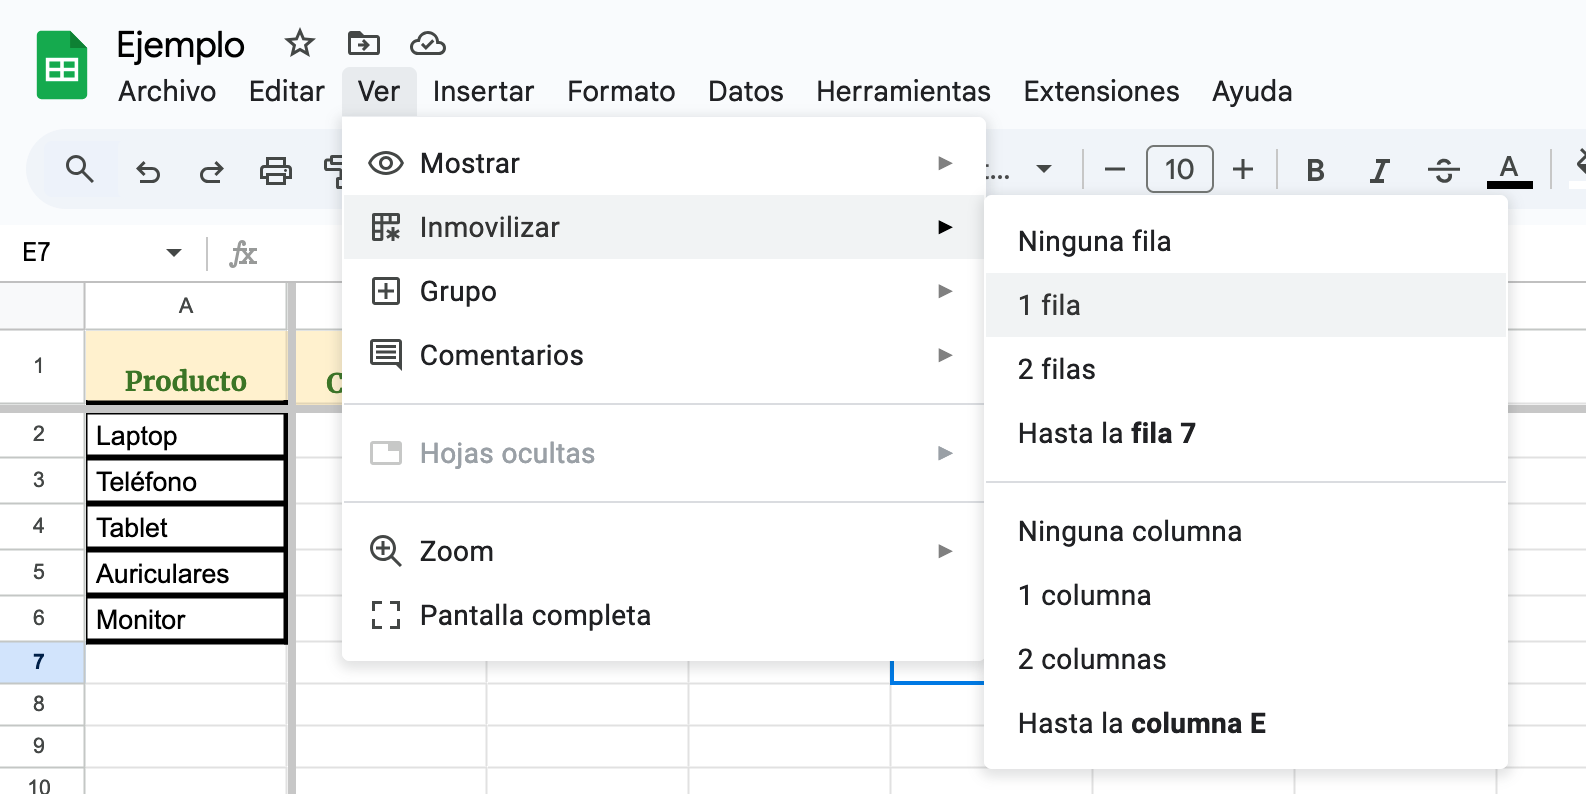The image size is (1586, 794).
Task: Click the font size field
Action: click(1179, 170)
